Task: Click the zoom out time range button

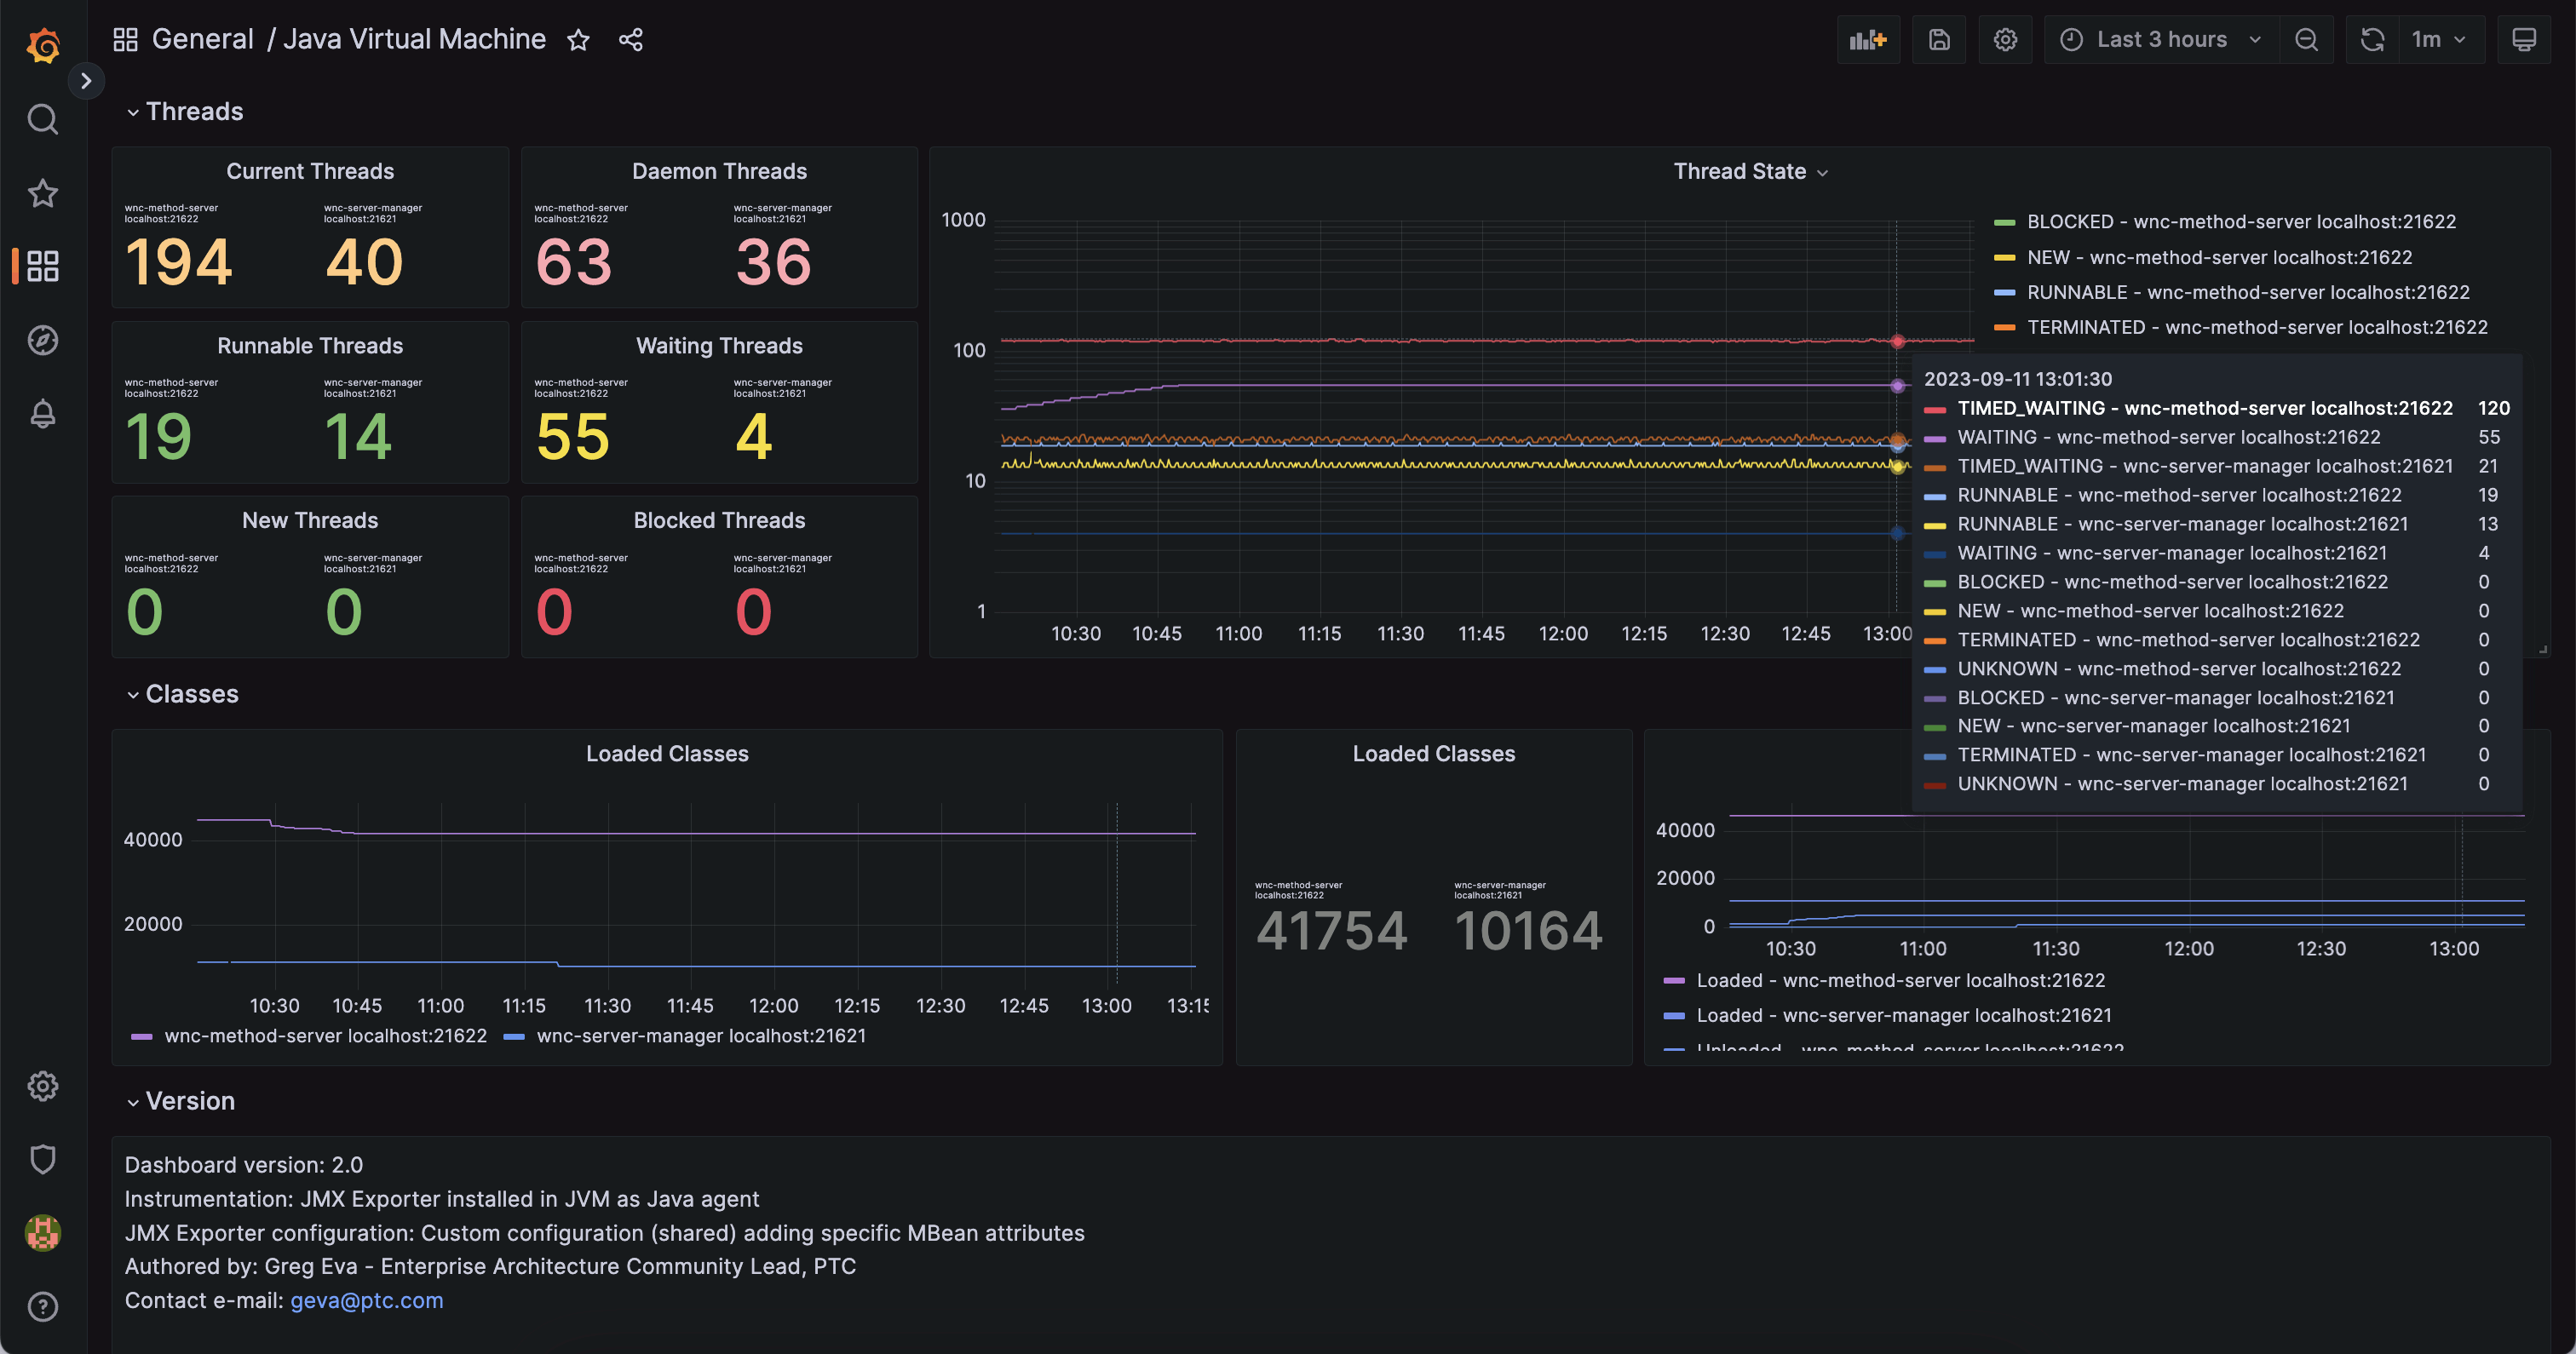Action: point(2306,40)
